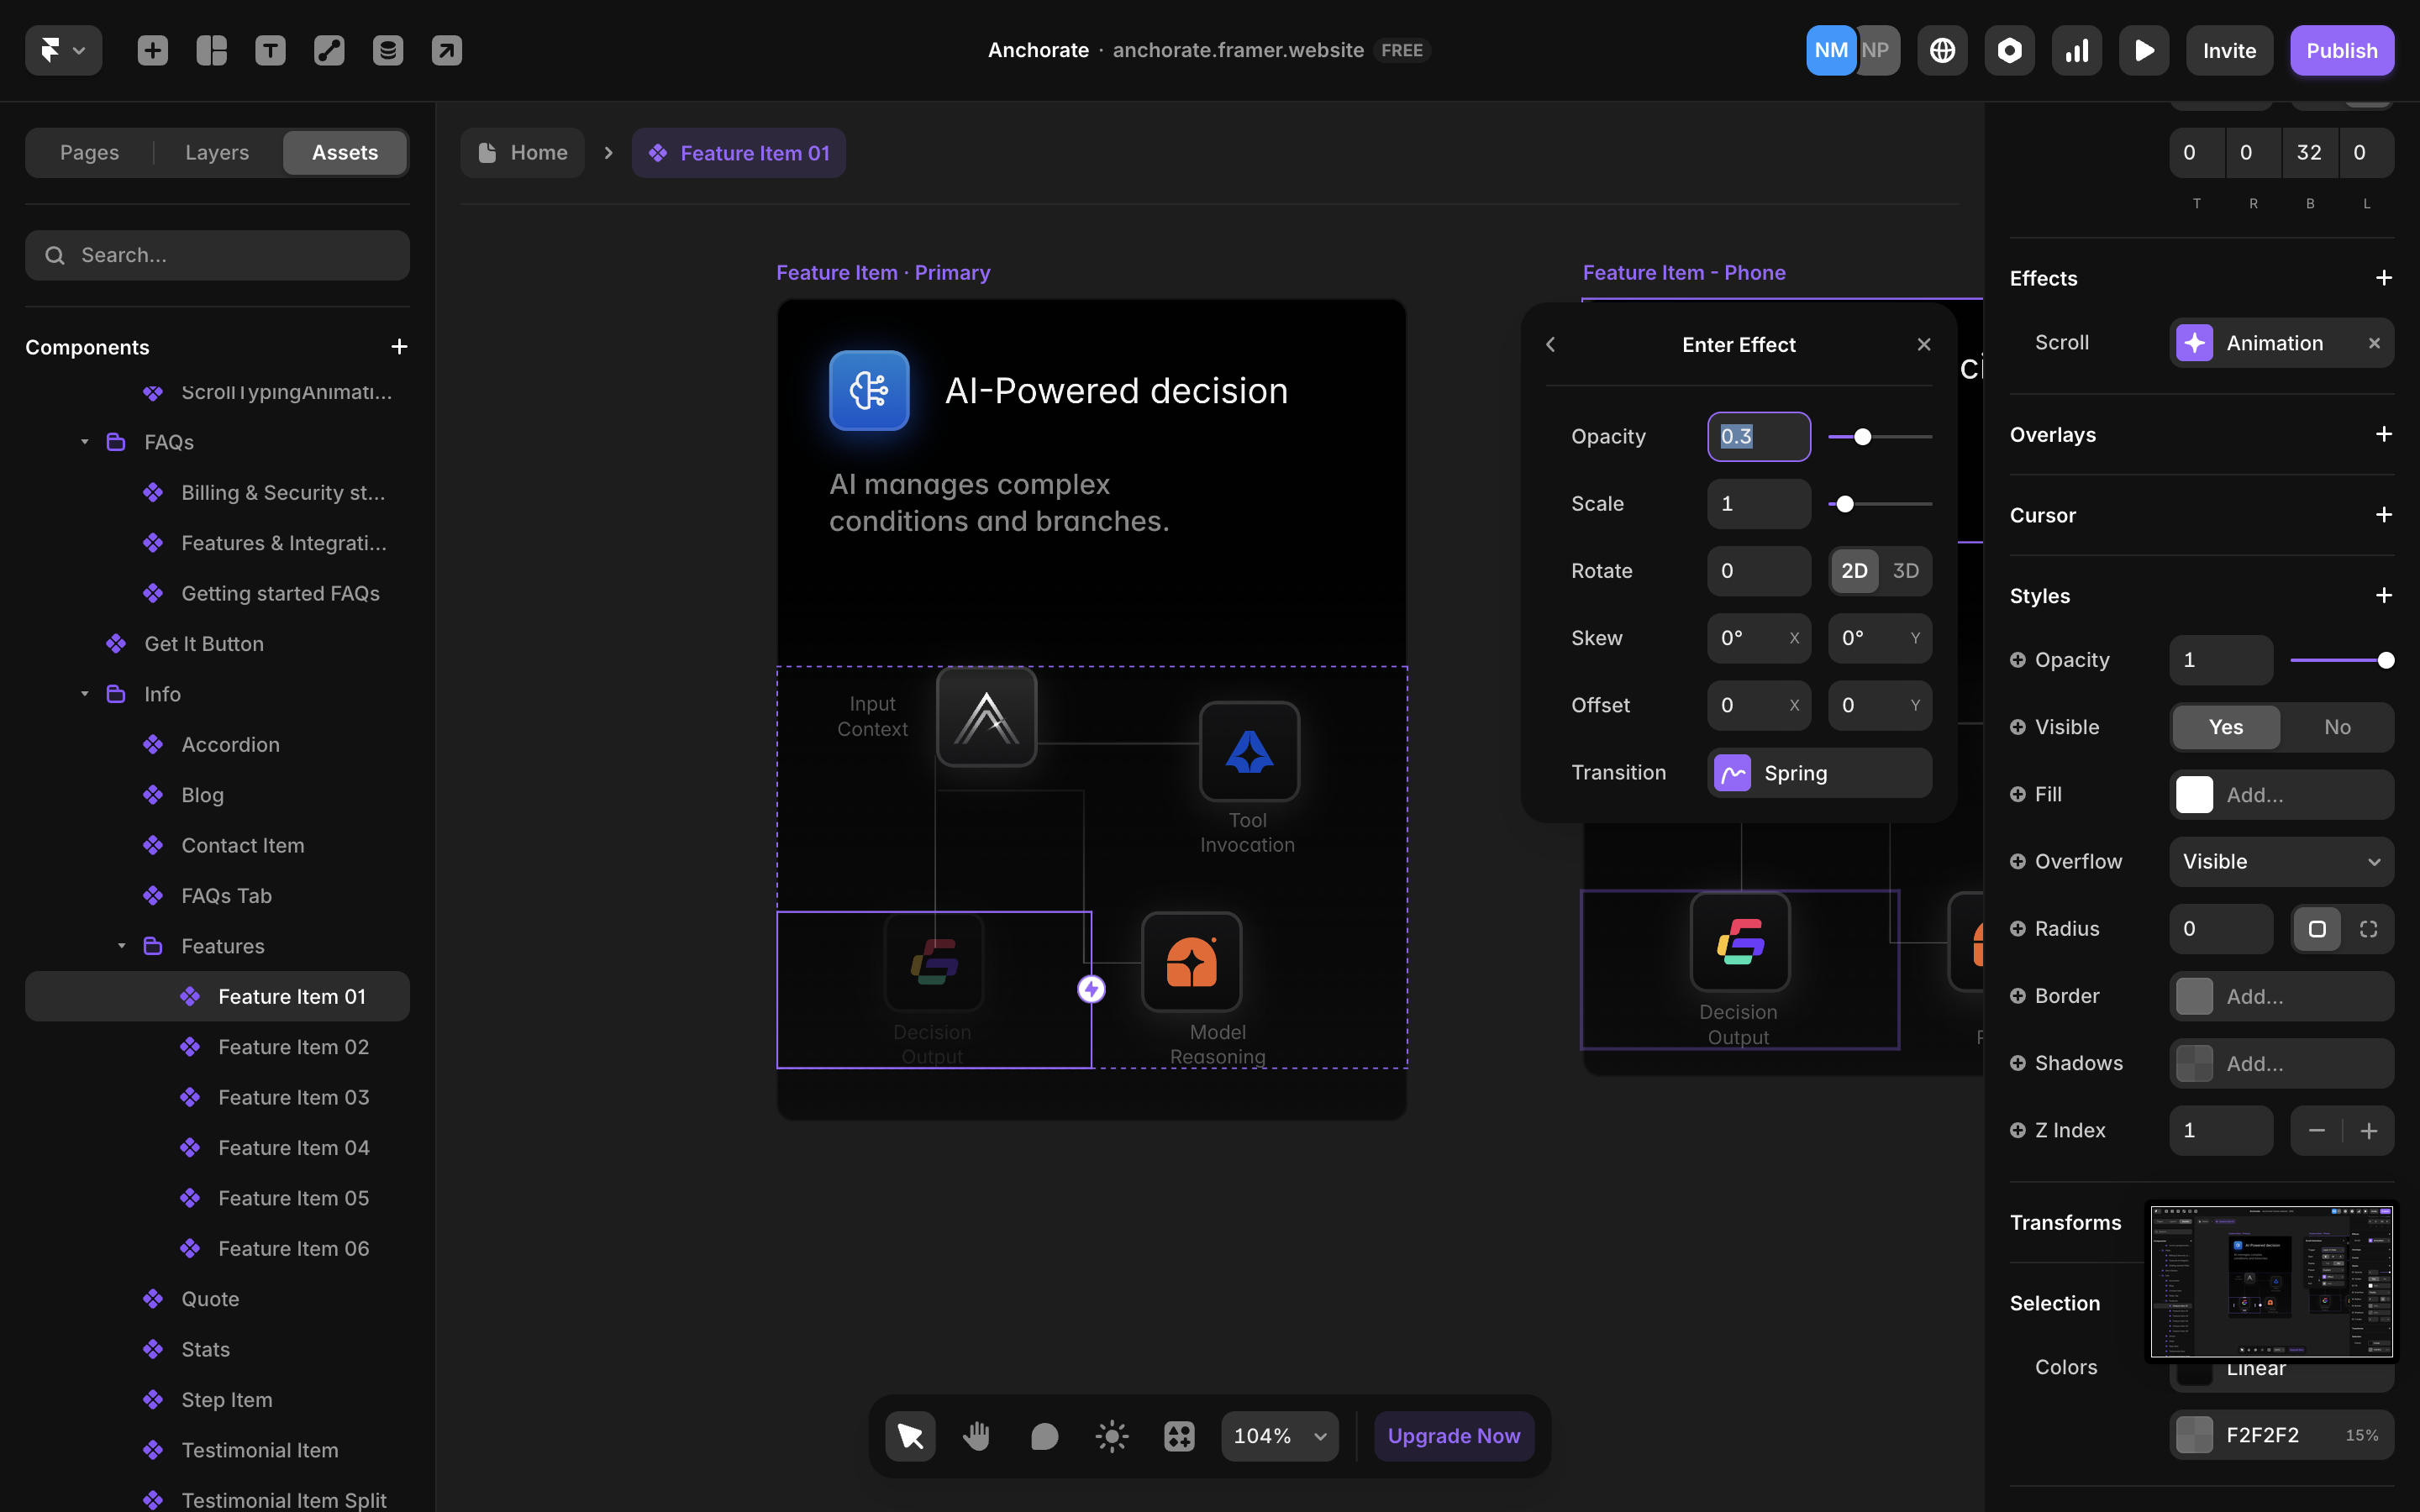Enable per-corner radius option
Screen dimensions: 2420x1512
tap(2368, 929)
